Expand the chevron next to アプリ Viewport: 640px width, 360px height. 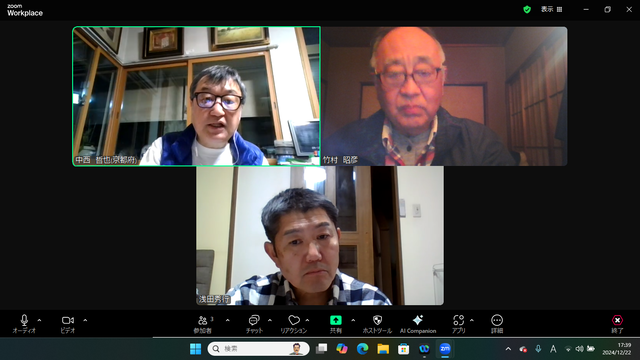(472, 320)
